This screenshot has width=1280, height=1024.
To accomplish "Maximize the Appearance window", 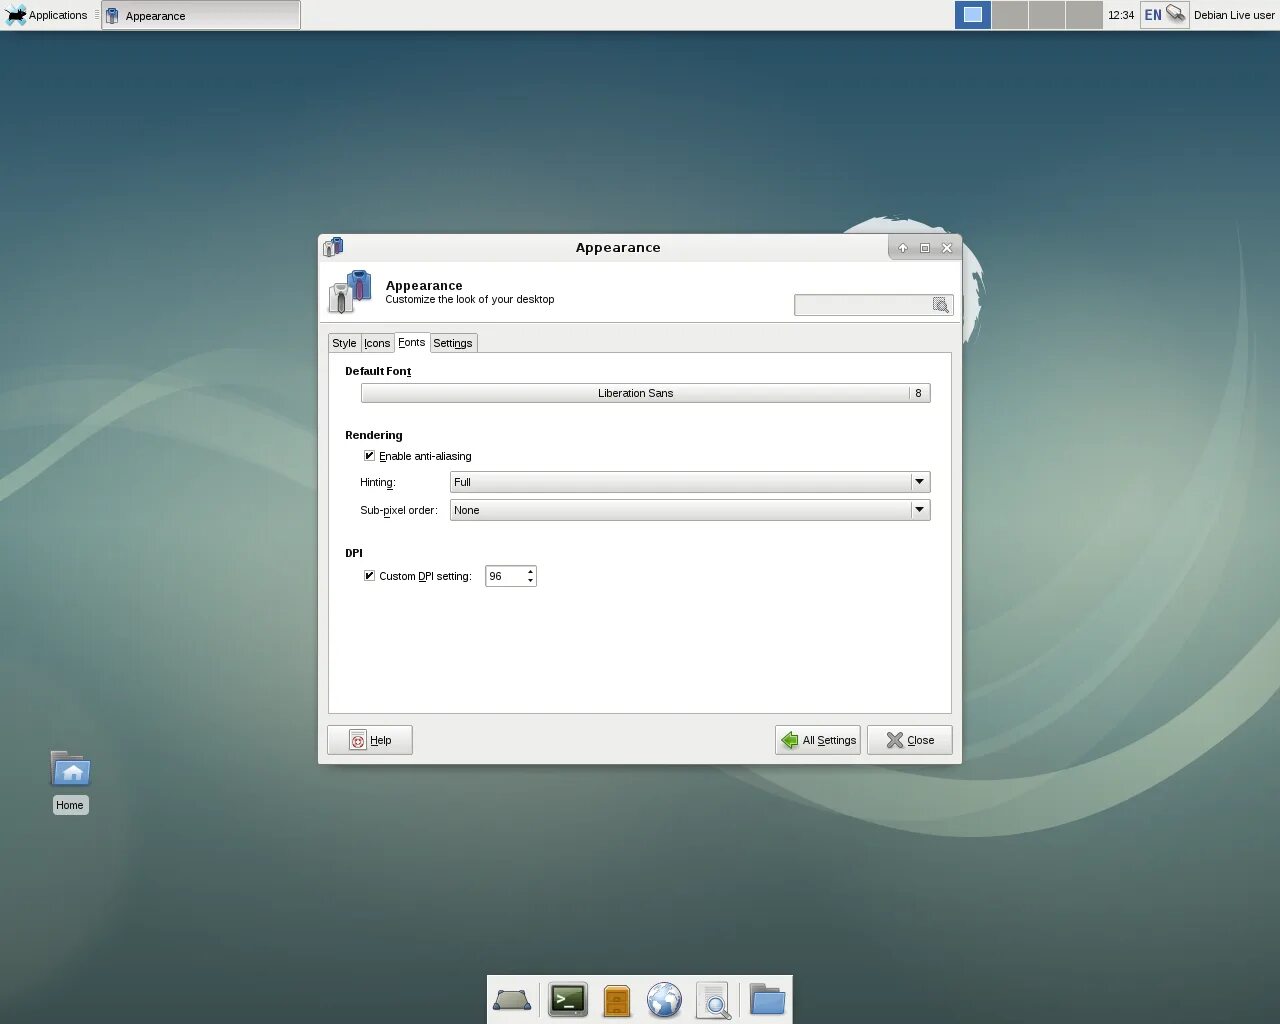I will (925, 248).
